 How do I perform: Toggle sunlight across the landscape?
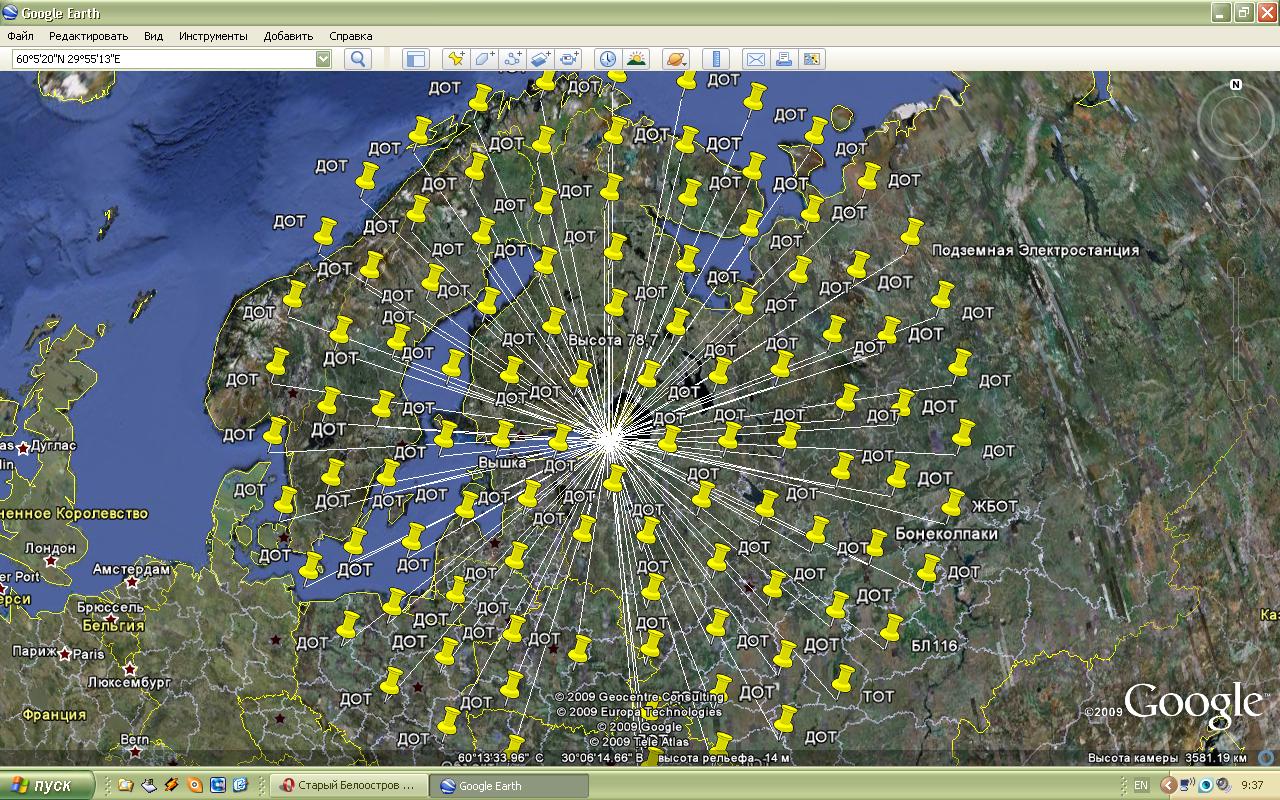click(636, 59)
